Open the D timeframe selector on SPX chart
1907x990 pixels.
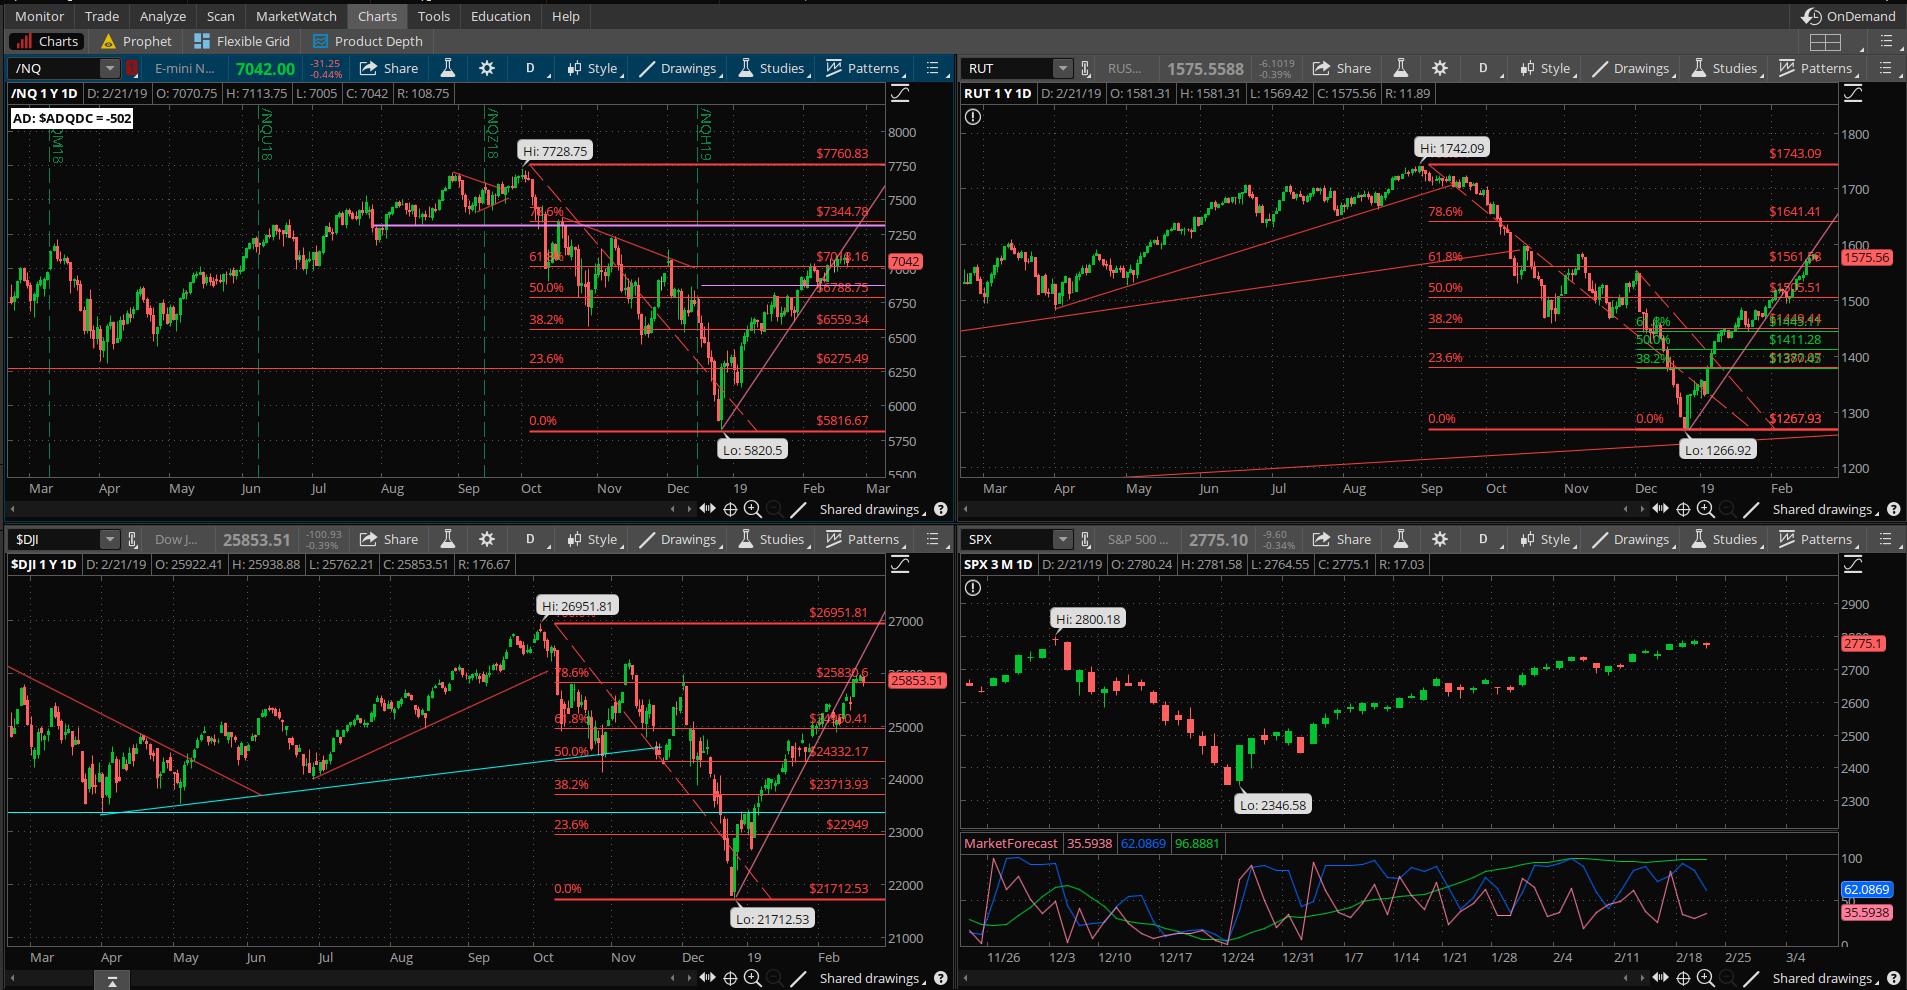tap(1484, 539)
